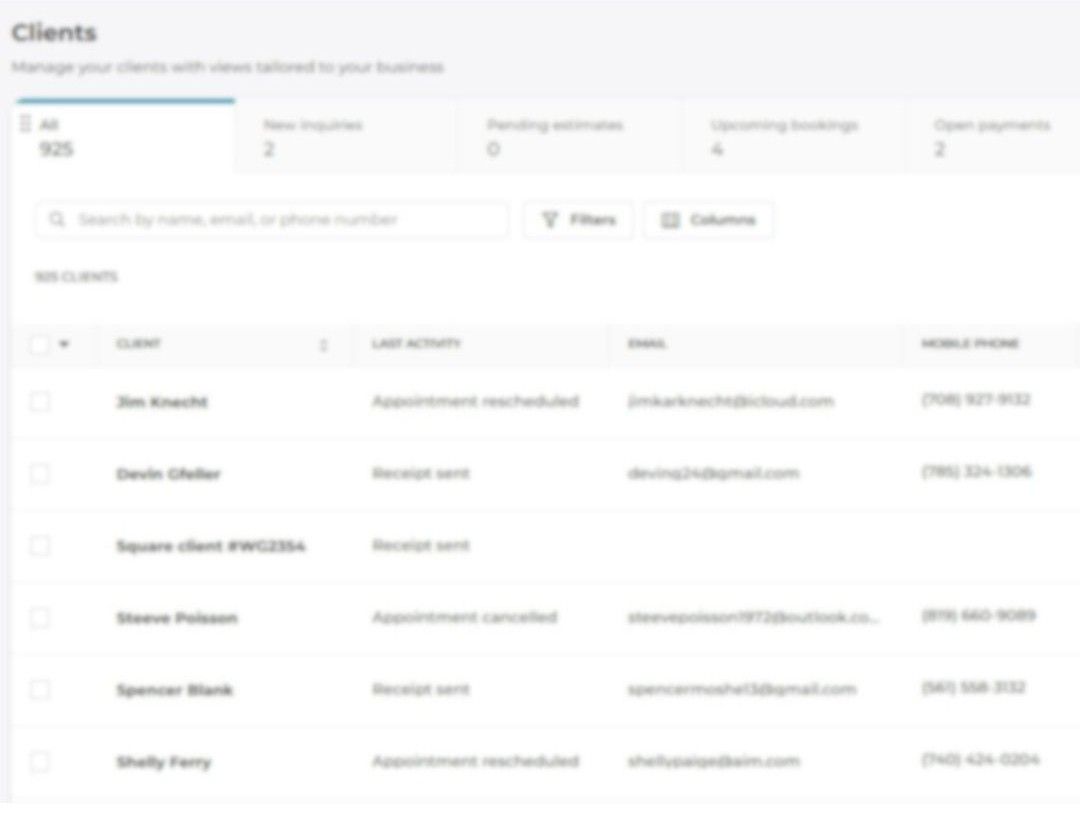Screen dimensions: 1080x829
Task: Focus the search by name field
Action: tap(272, 220)
